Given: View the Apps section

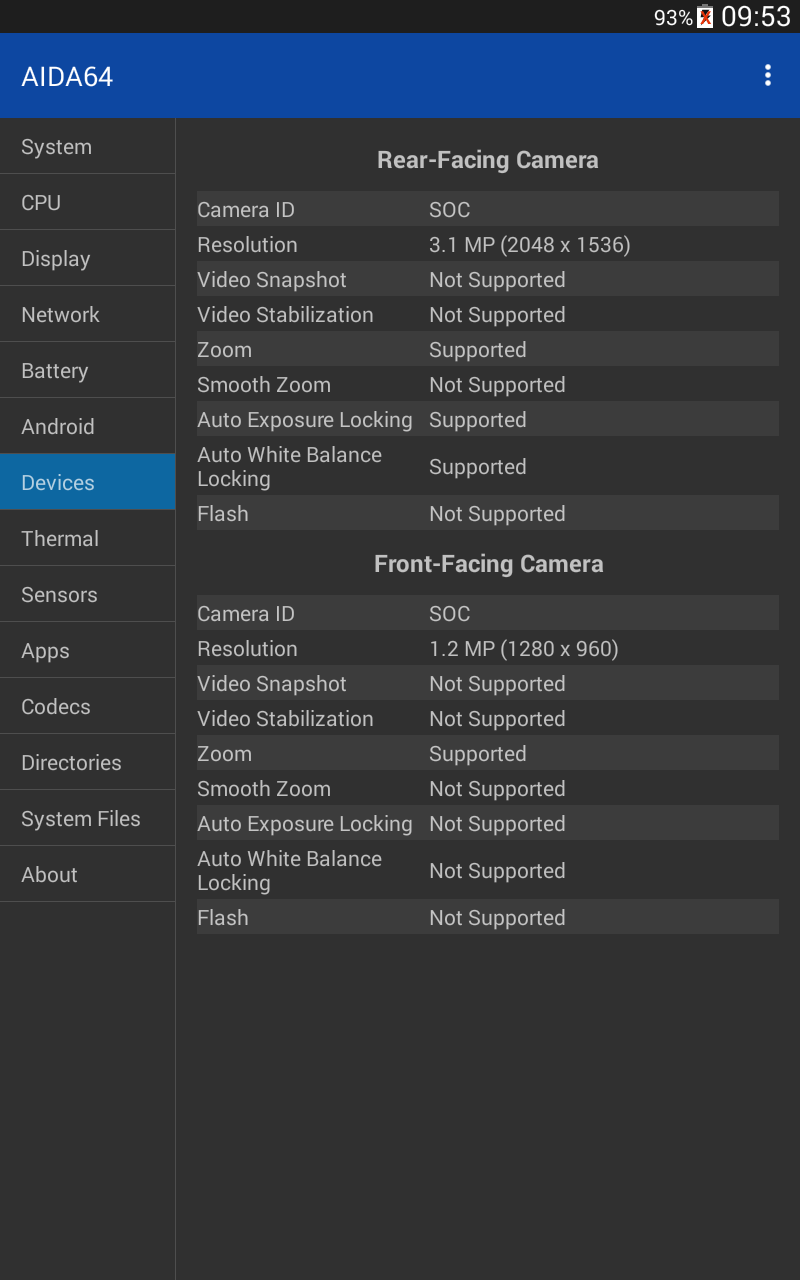Looking at the screenshot, I should coord(87,650).
